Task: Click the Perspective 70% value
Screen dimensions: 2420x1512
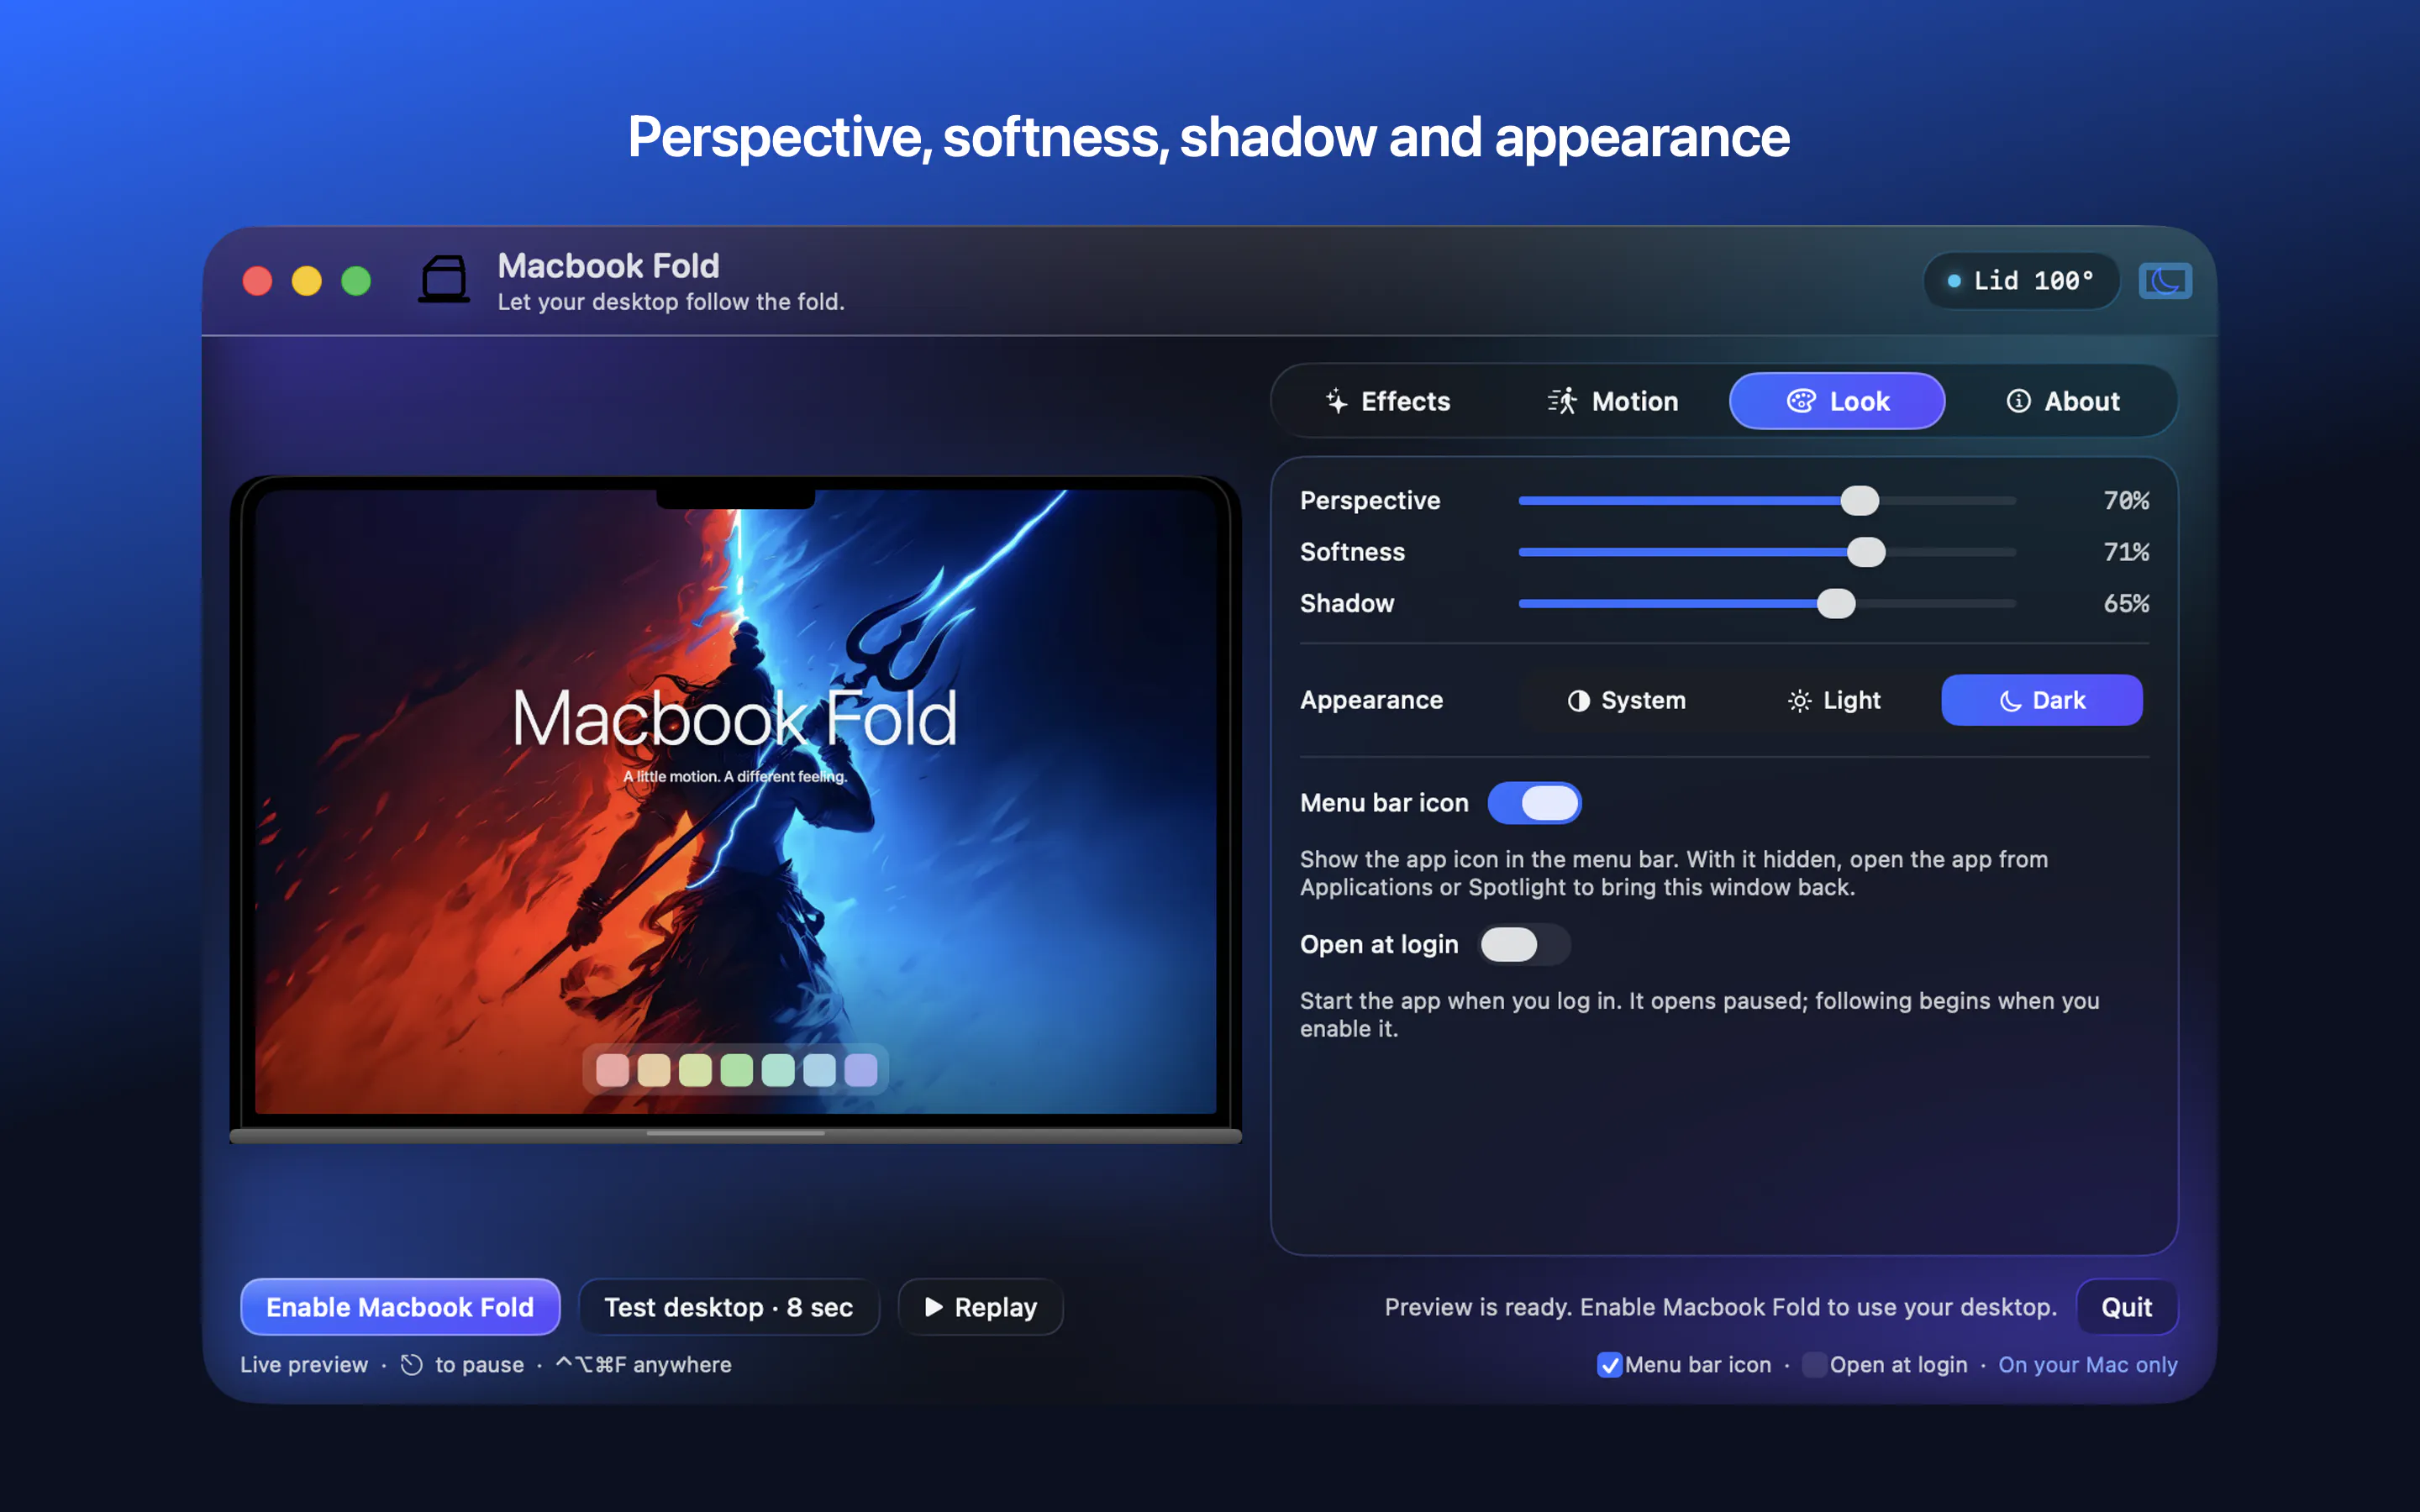Action: click(x=2126, y=500)
